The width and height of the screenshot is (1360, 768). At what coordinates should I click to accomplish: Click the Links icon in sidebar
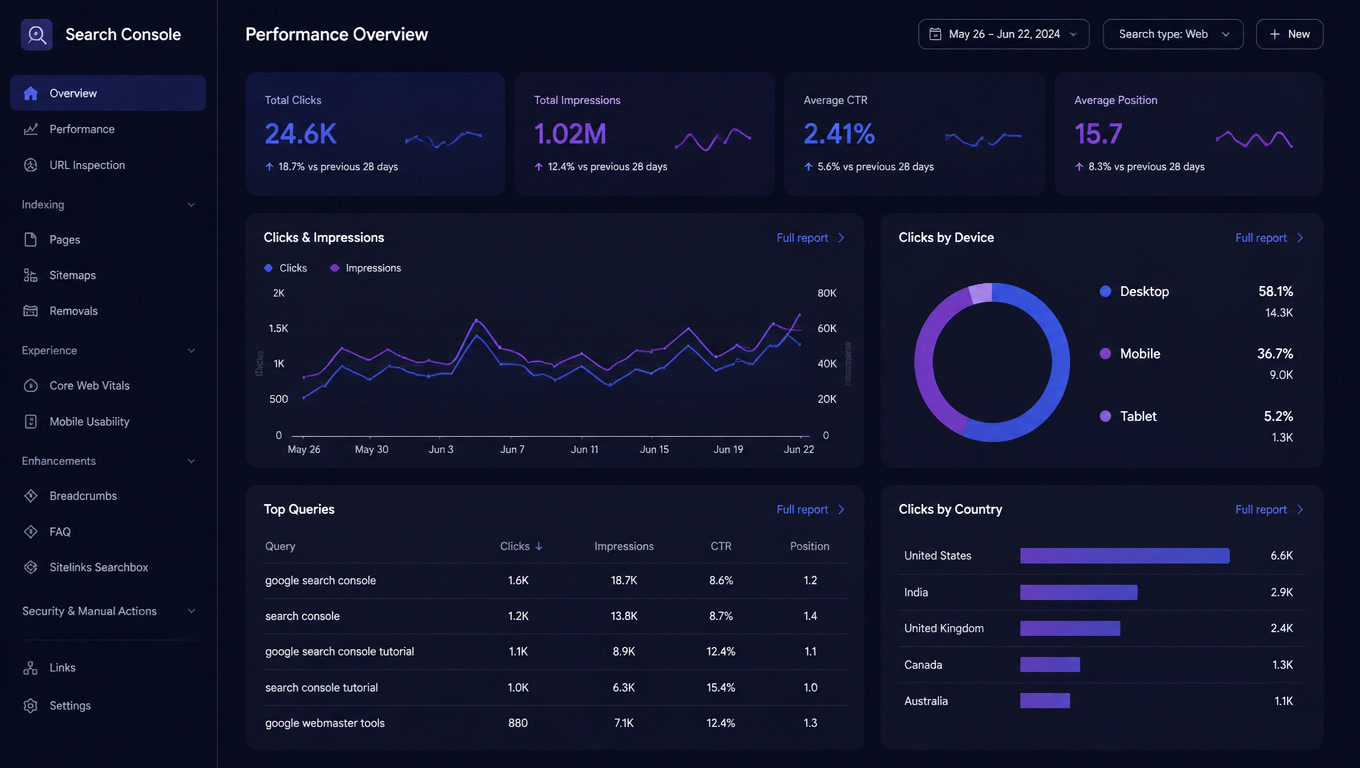pos(31,668)
